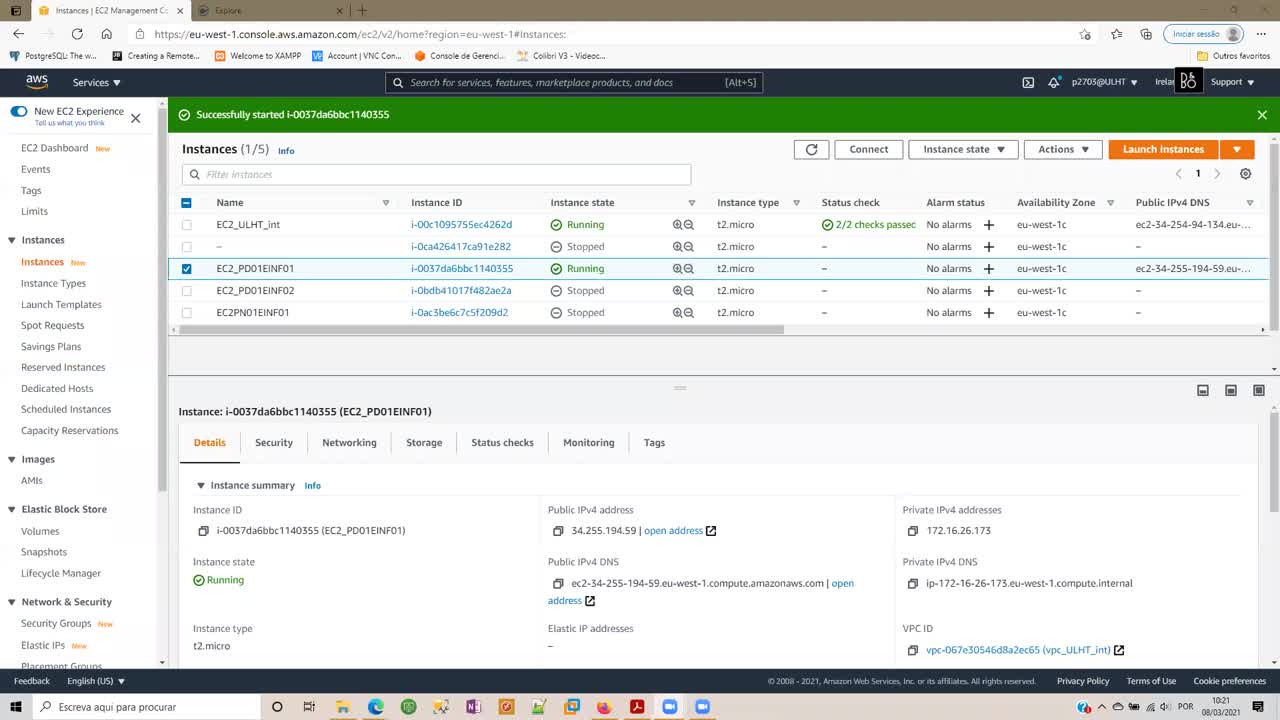Click the browser home button
1280x720 pixels.
click(x=107, y=34)
